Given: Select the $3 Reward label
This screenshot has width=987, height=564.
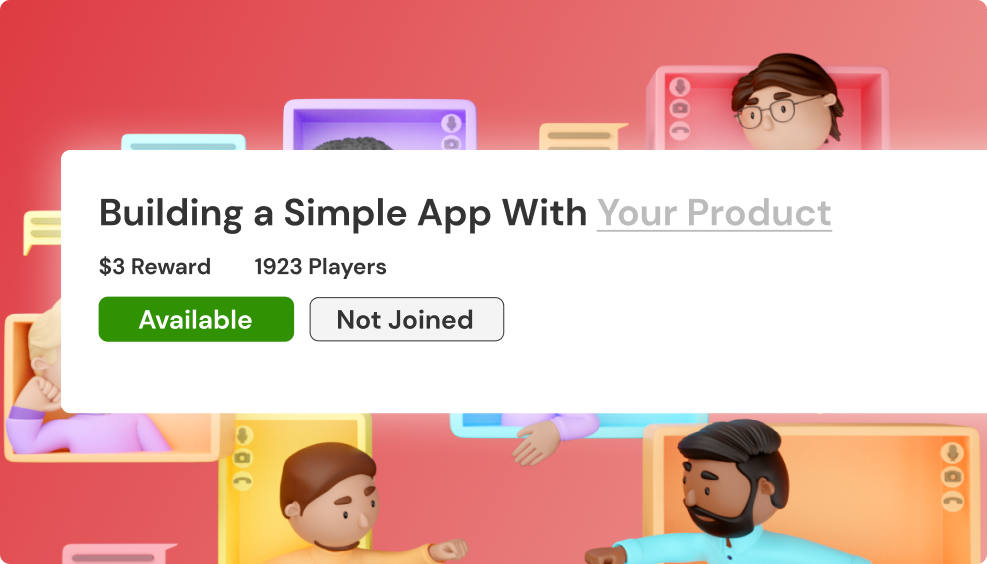Looking at the screenshot, I should [x=155, y=266].
